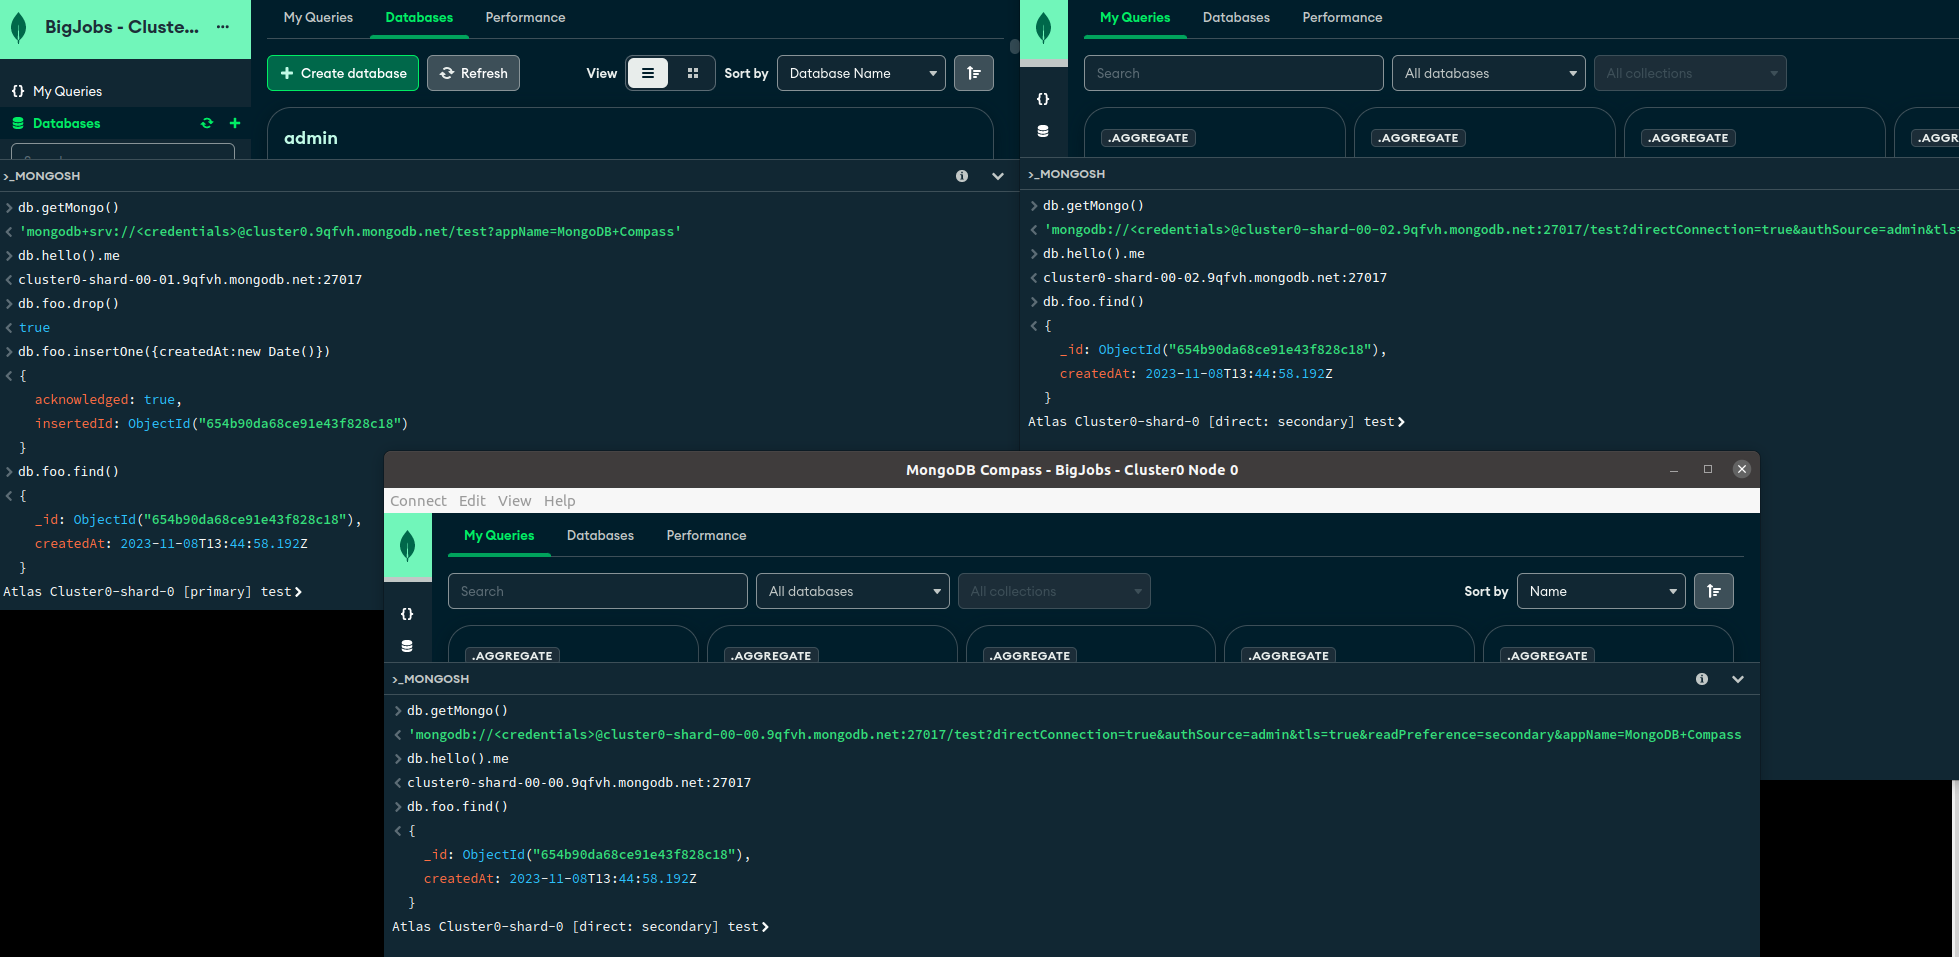Image resolution: width=1959 pixels, height=957 pixels.
Task: Open the Help menu
Action: [559, 501]
